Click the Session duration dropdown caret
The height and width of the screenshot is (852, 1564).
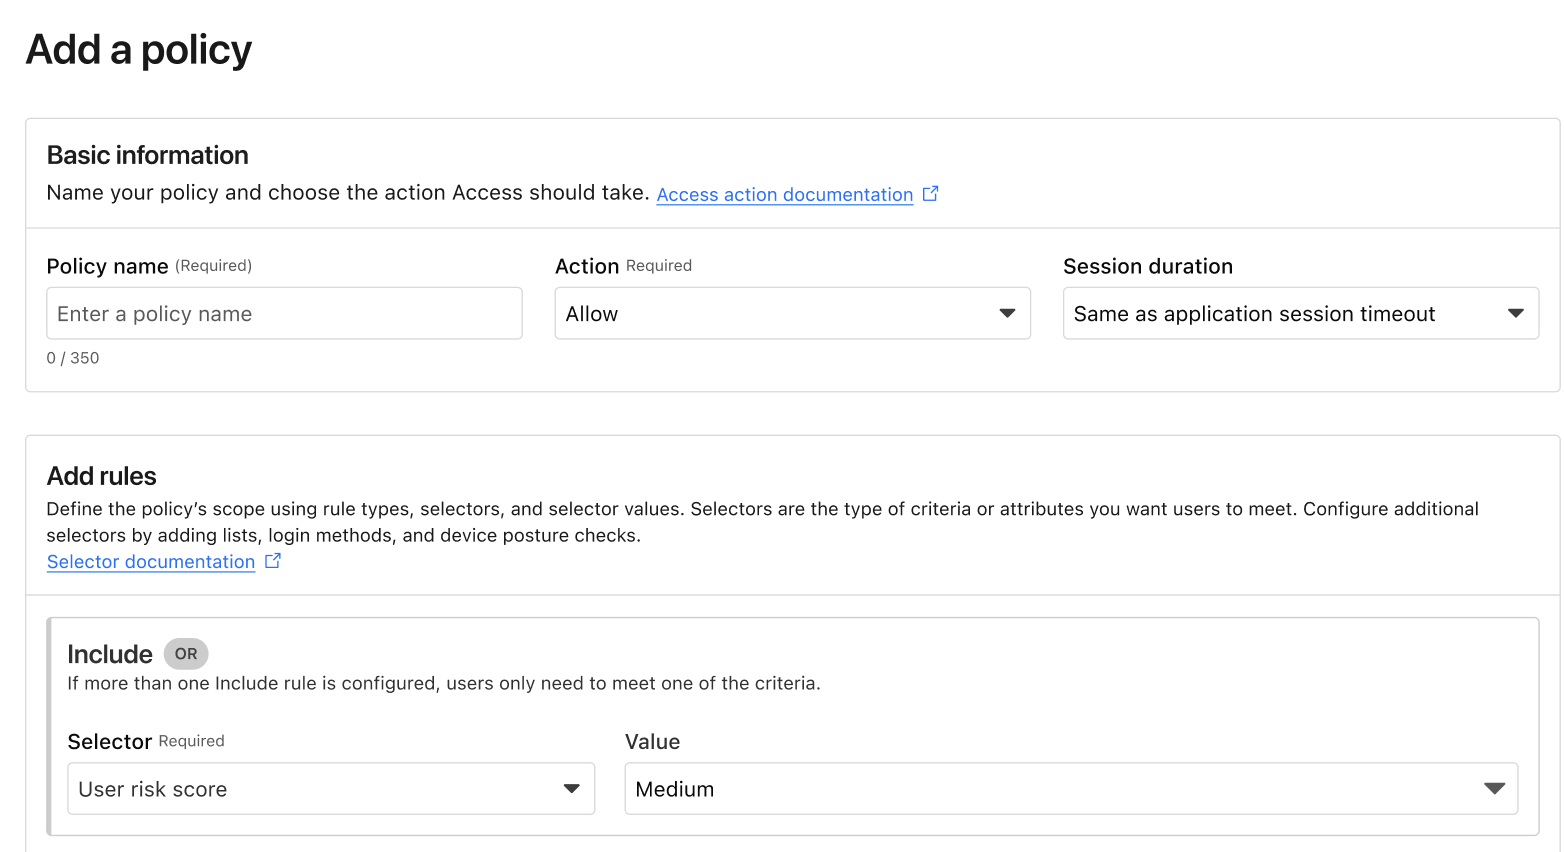click(x=1515, y=314)
